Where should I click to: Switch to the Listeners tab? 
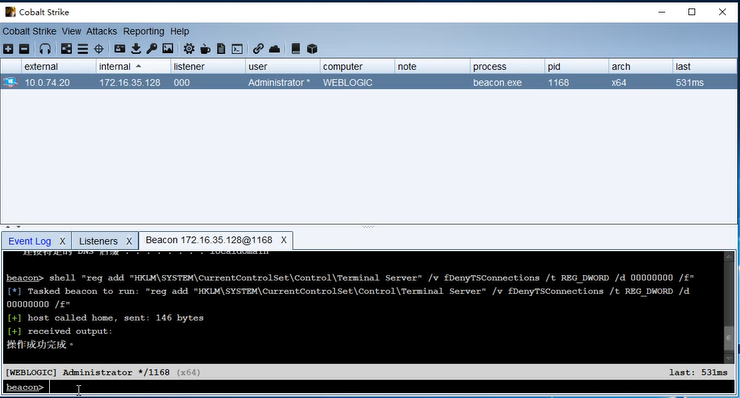point(98,241)
